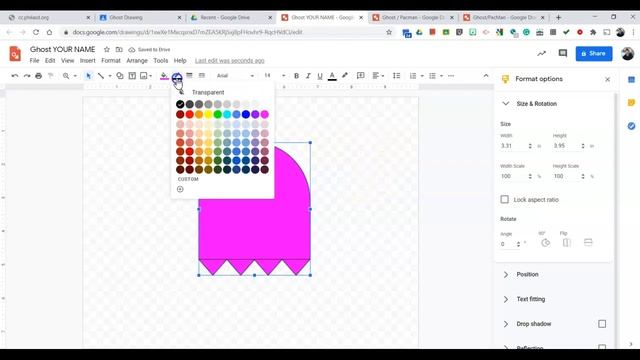
Task: Choose the Select arrow tool
Action: (x=89, y=76)
